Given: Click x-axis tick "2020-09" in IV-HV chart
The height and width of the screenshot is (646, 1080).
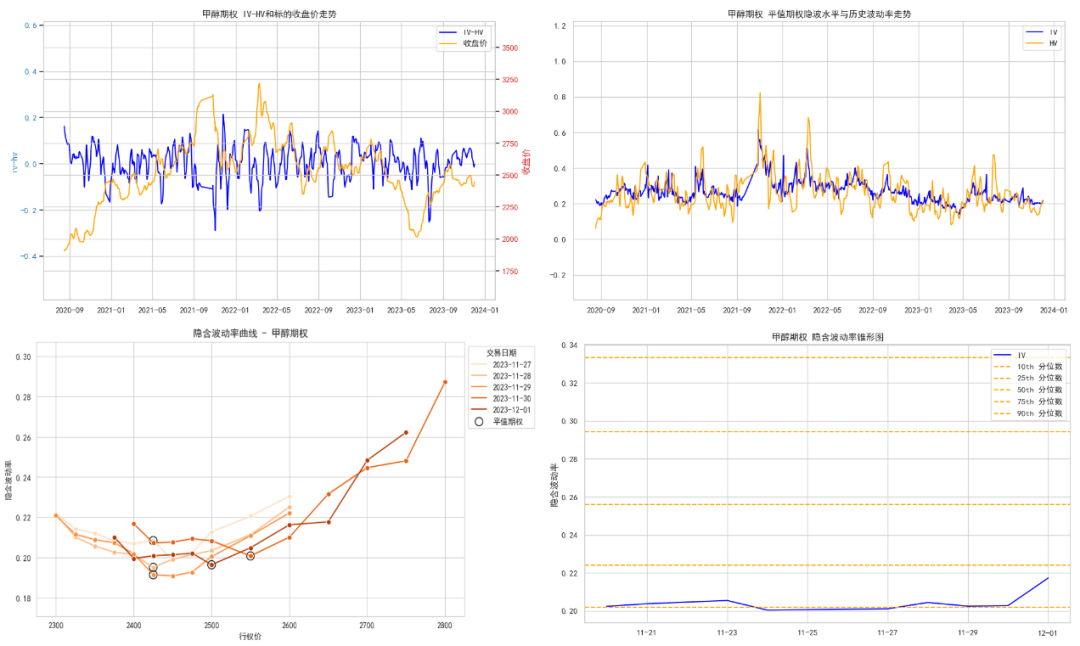Looking at the screenshot, I should click(69, 310).
